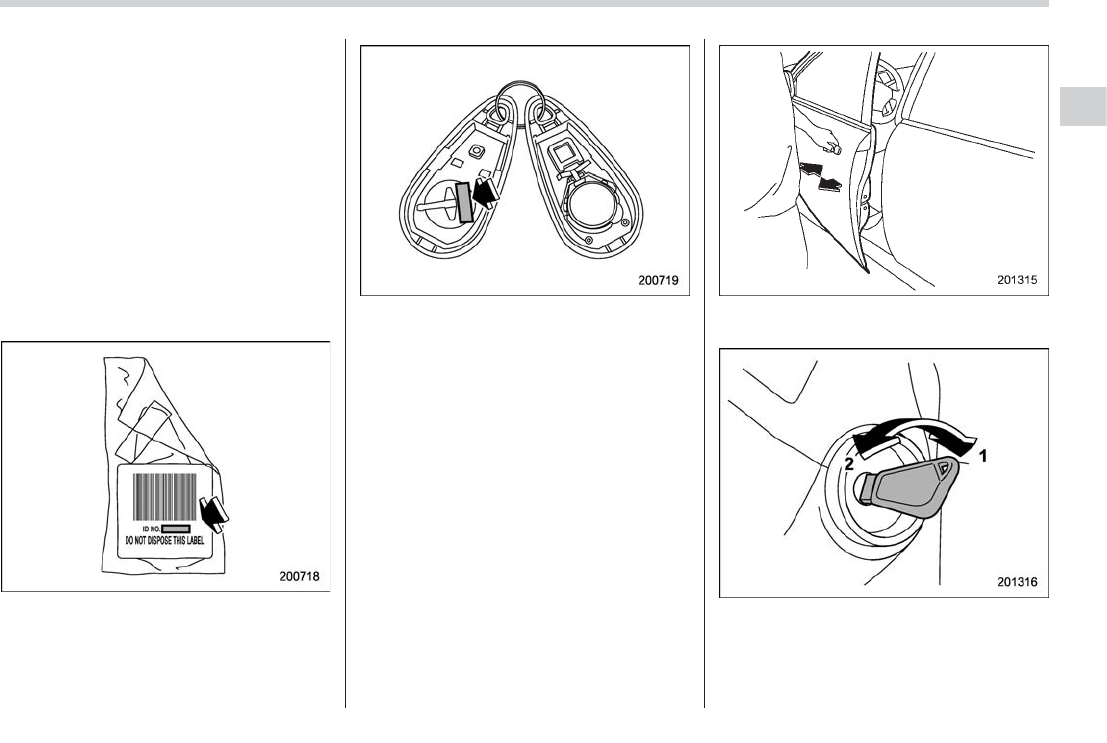The height and width of the screenshot is (743, 1107).
Task: Click the gray section tab at page edge
Action: (1083, 107)
